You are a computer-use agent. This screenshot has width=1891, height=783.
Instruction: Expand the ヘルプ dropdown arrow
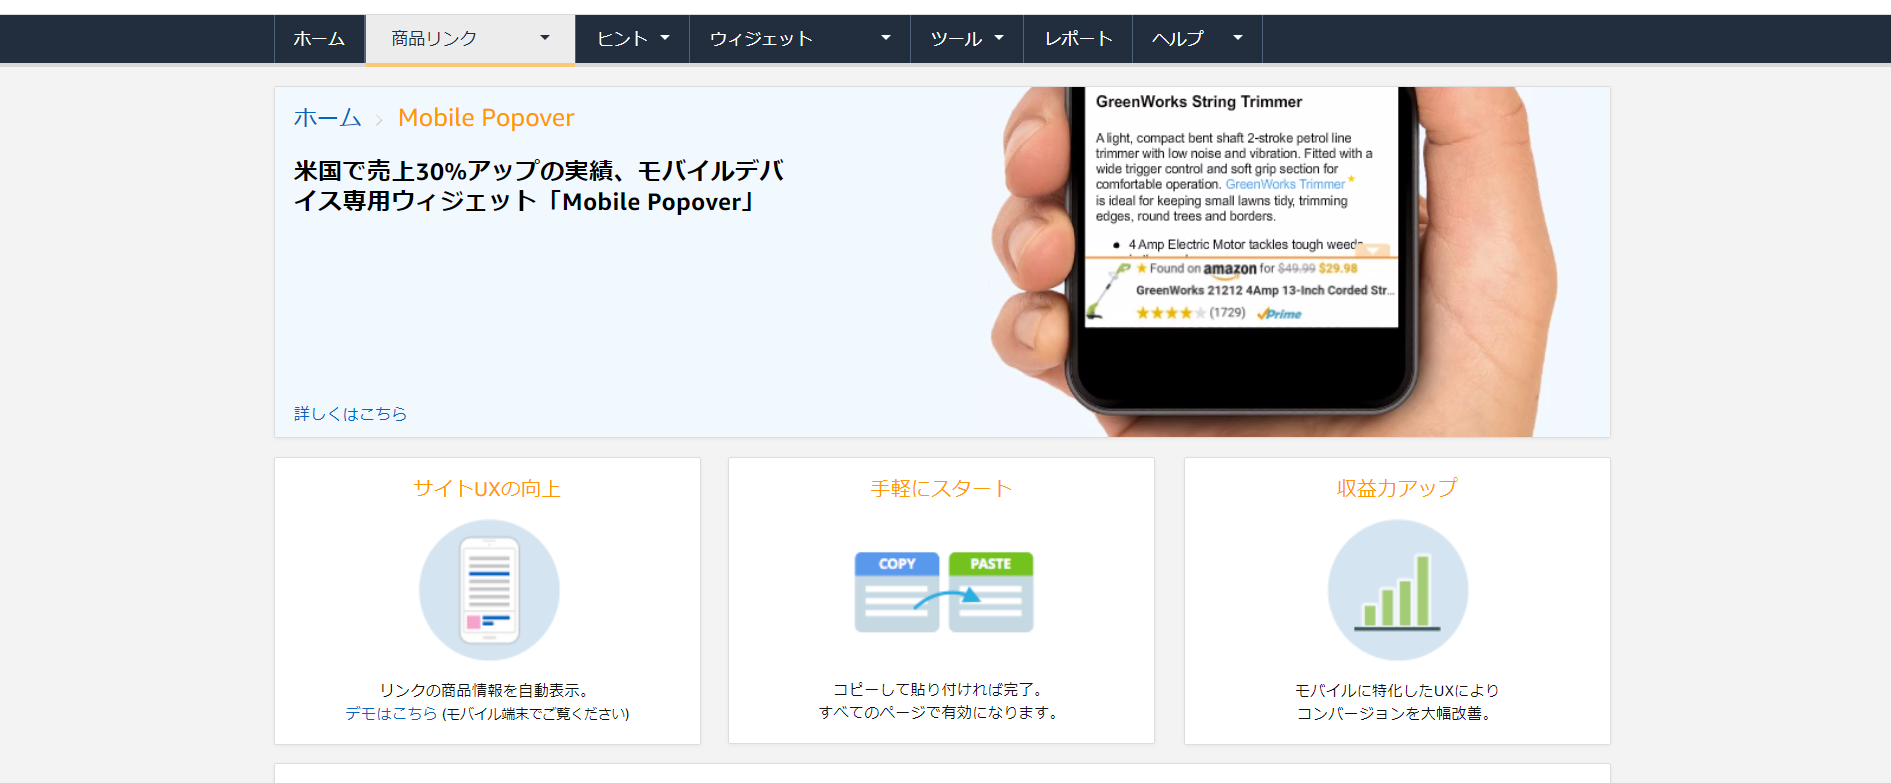pos(1238,38)
